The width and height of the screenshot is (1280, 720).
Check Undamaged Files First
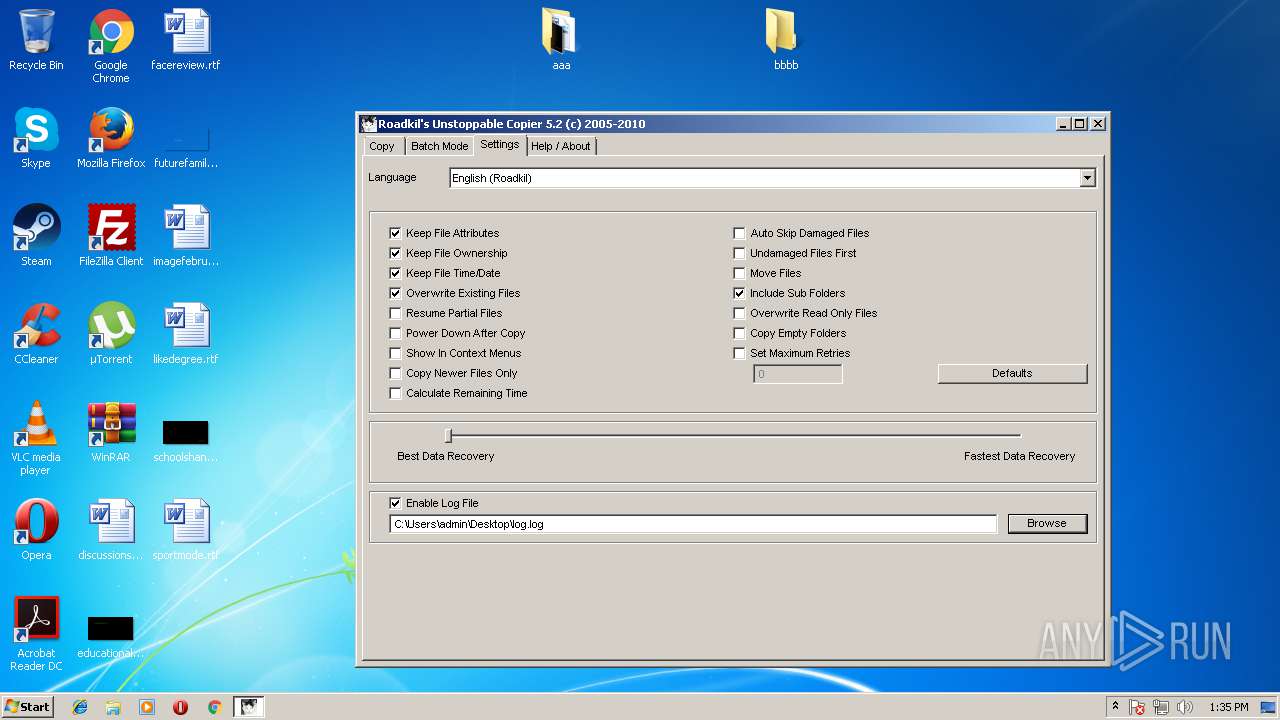739,253
